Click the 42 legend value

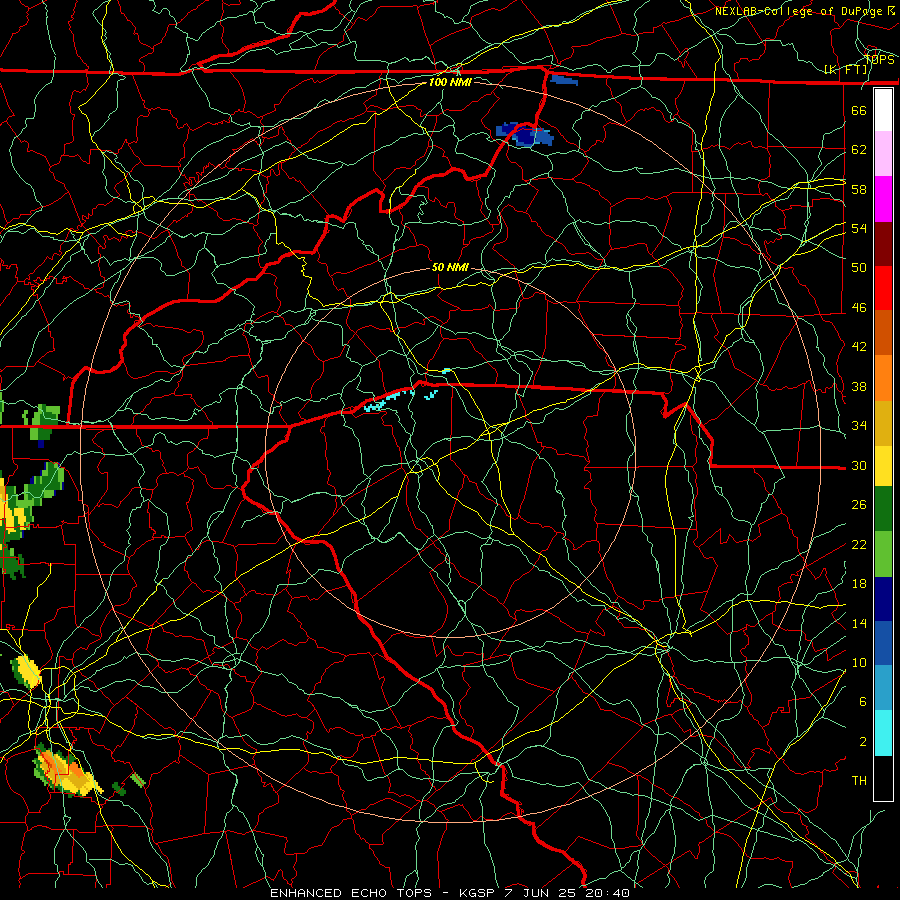pyautogui.click(x=859, y=347)
